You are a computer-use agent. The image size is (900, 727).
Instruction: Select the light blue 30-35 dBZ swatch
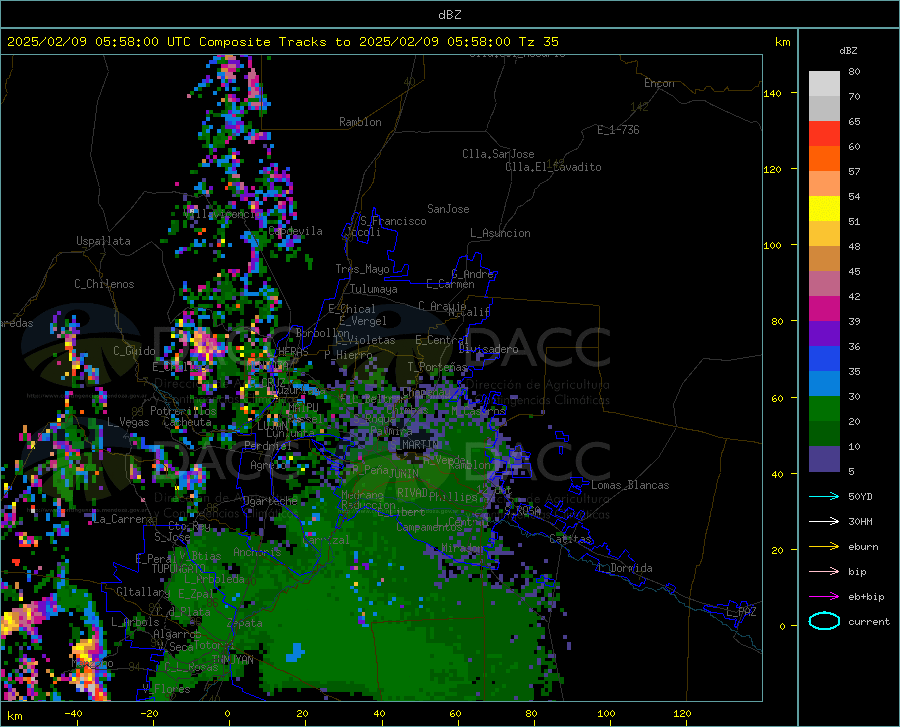pyautogui.click(x=824, y=384)
